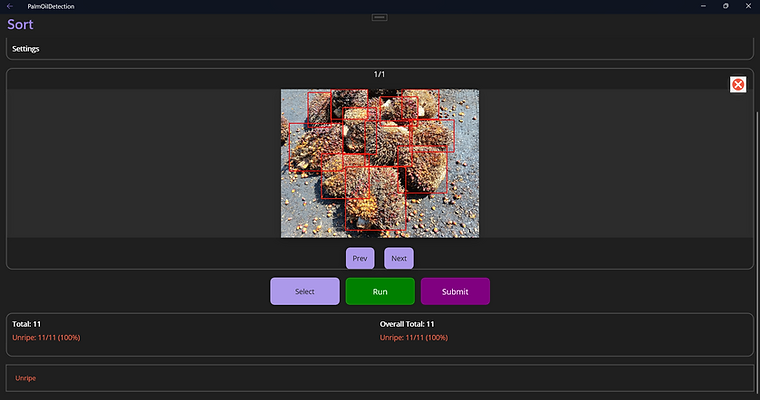Go to the previous image with Prev
This screenshot has width=760, height=400.
point(360,258)
